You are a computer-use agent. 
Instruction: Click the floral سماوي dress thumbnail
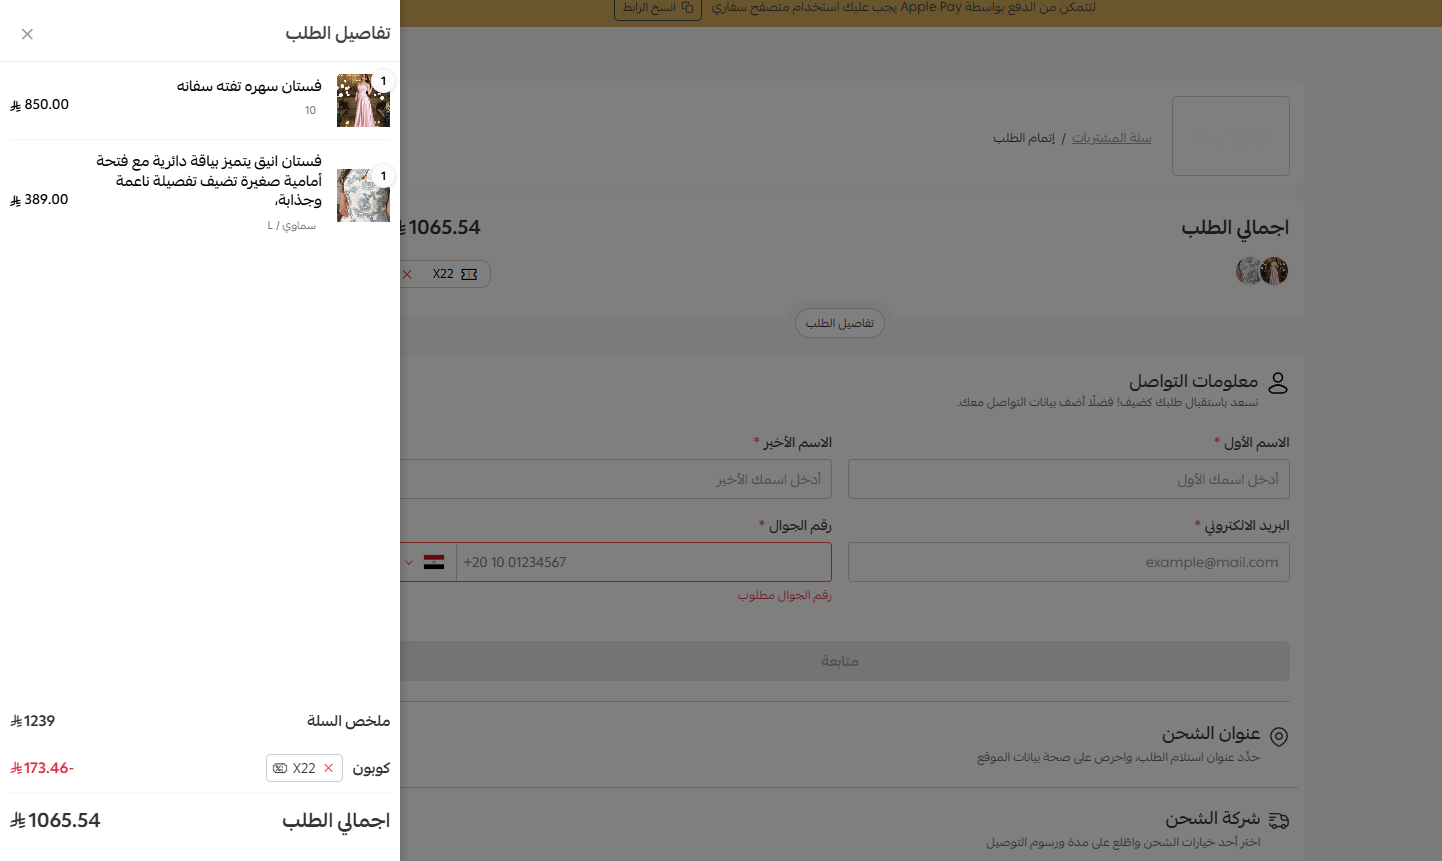pyautogui.click(x=363, y=195)
